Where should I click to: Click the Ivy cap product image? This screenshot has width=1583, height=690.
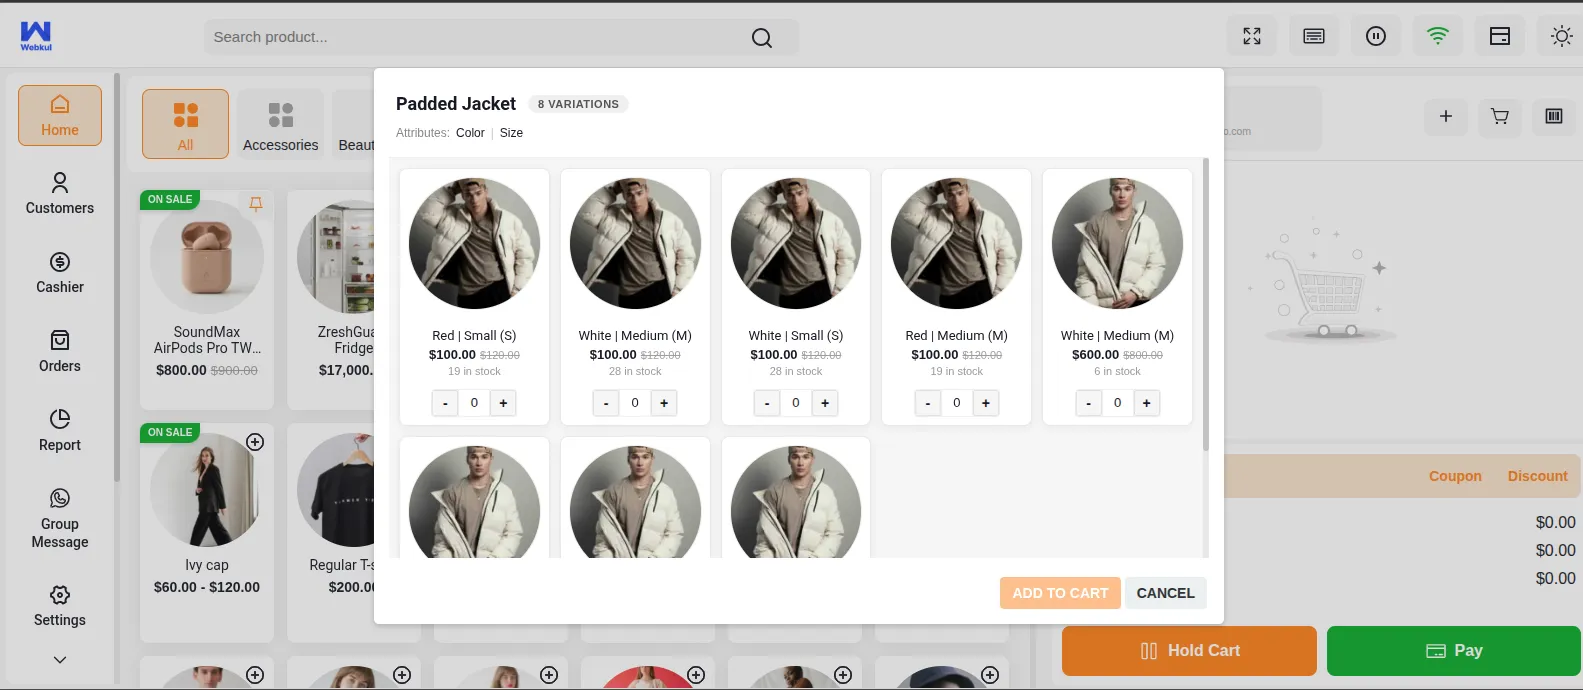pyautogui.click(x=207, y=490)
